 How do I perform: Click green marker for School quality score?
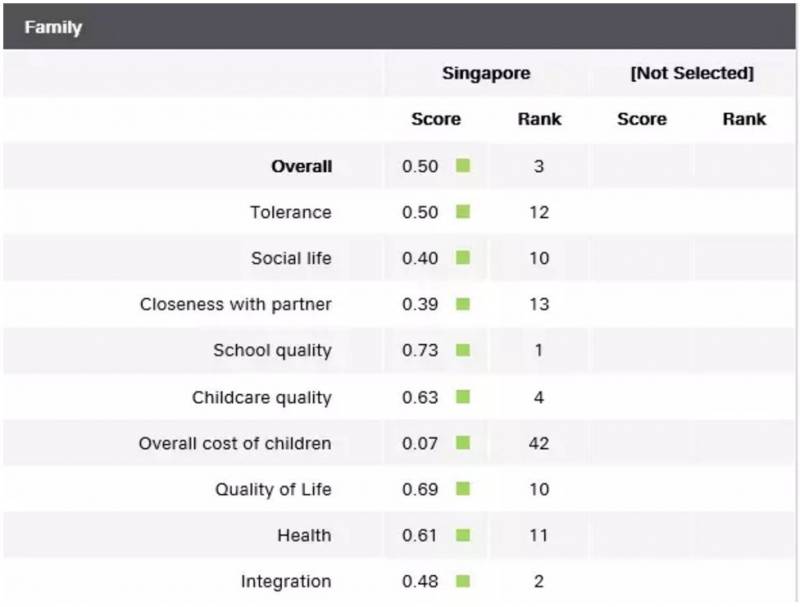click(x=463, y=350)
